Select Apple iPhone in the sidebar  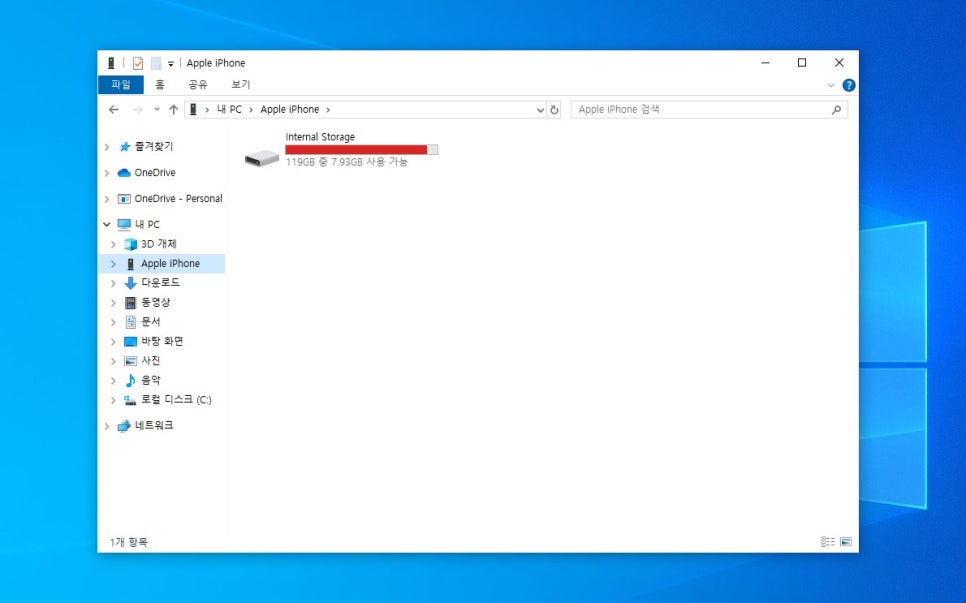[x=170, y=264]
